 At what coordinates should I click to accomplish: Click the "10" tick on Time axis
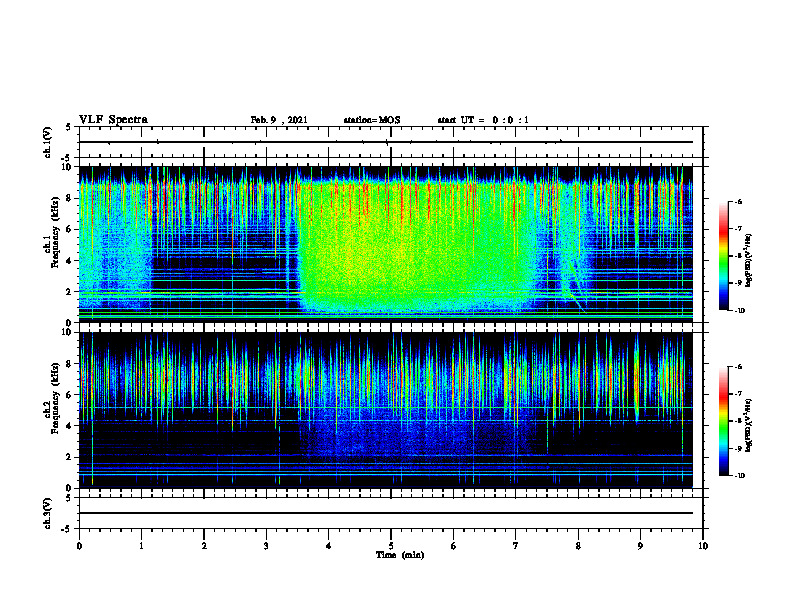[x=703, y=546]
